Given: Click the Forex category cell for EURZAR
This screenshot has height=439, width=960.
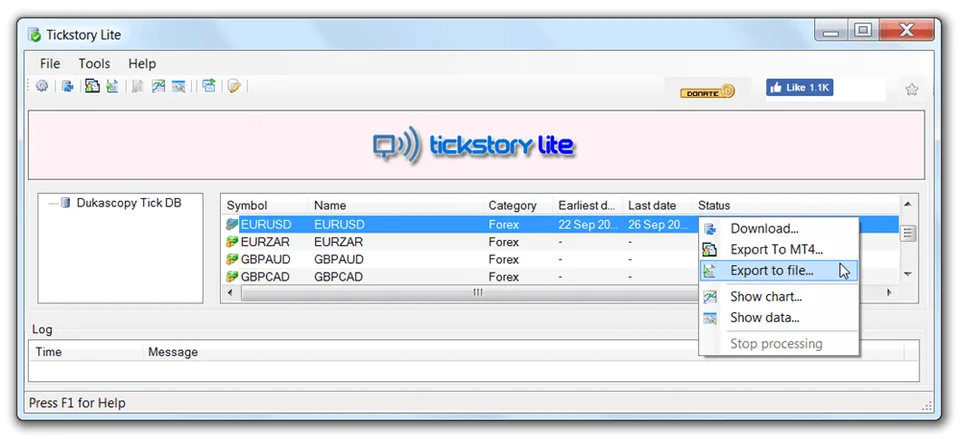Looking at the screenshot, I should click(x=503, y=242).
